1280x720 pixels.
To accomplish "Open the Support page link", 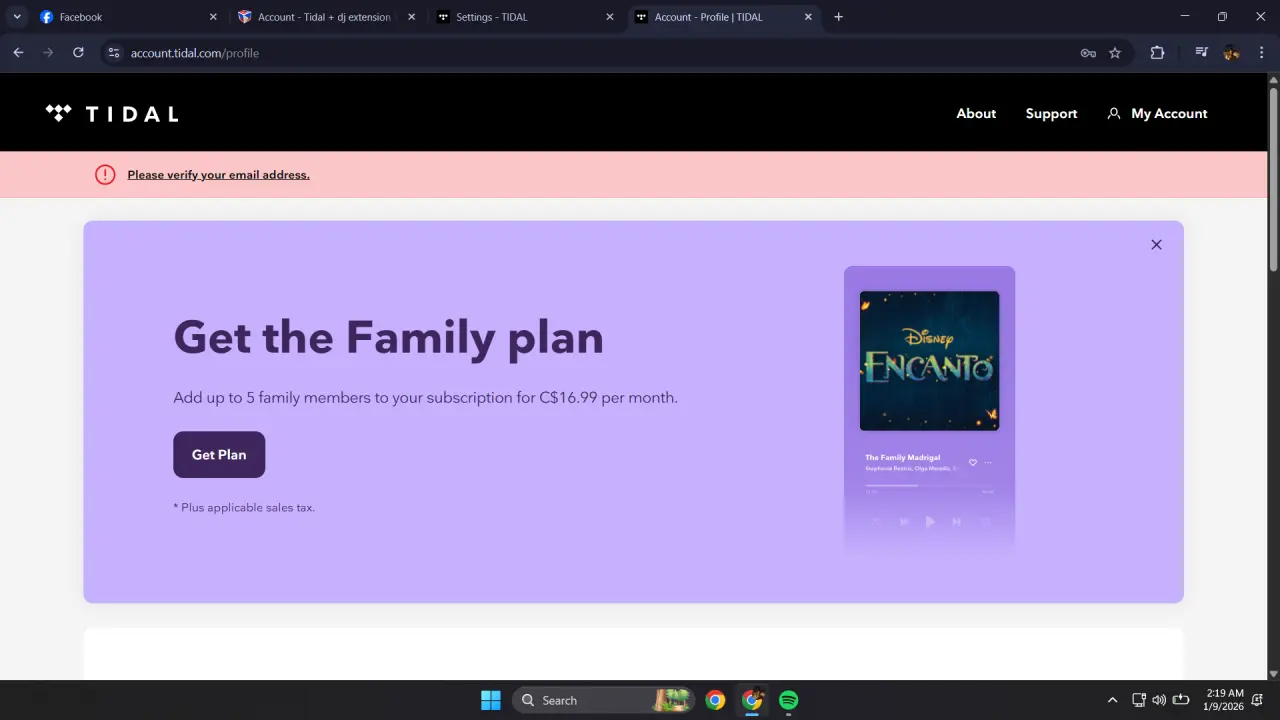I will click(1051, 114).
